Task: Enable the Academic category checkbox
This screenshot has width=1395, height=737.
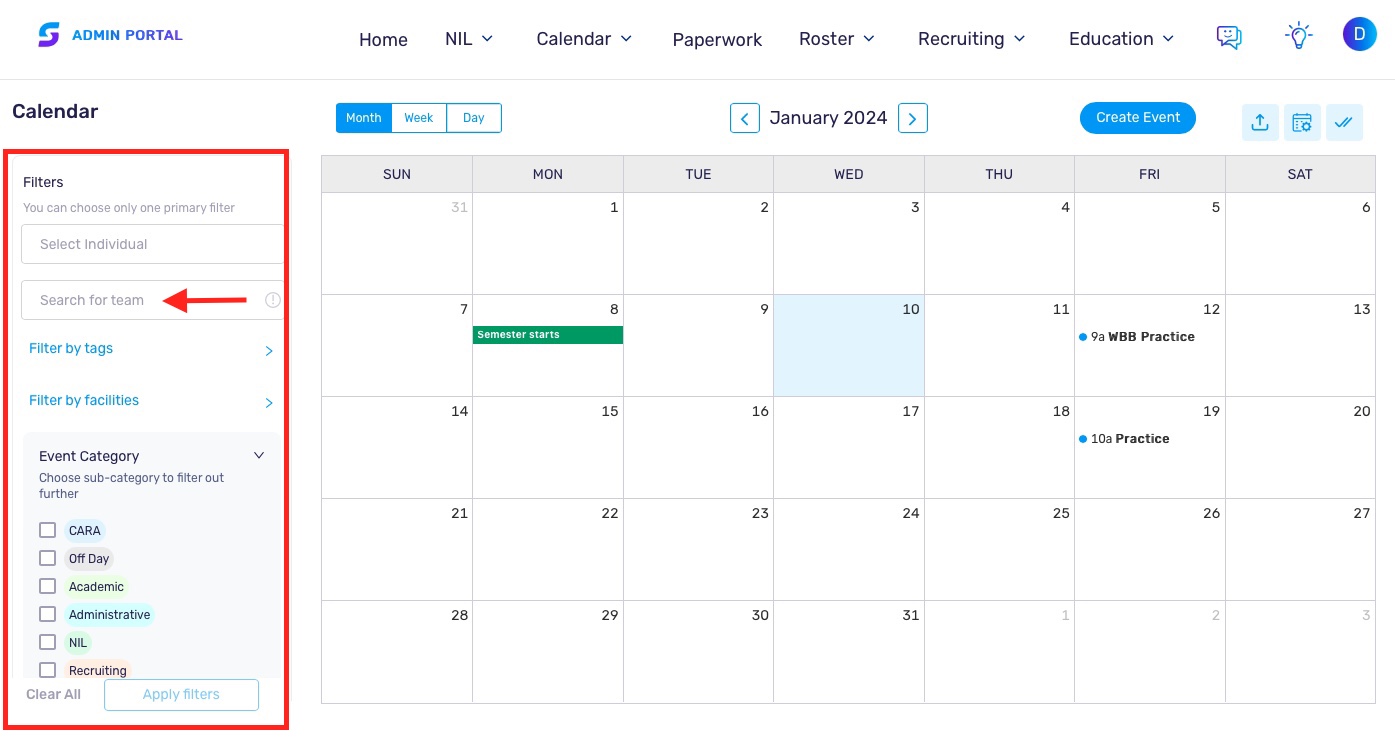Action: point(47,586)
